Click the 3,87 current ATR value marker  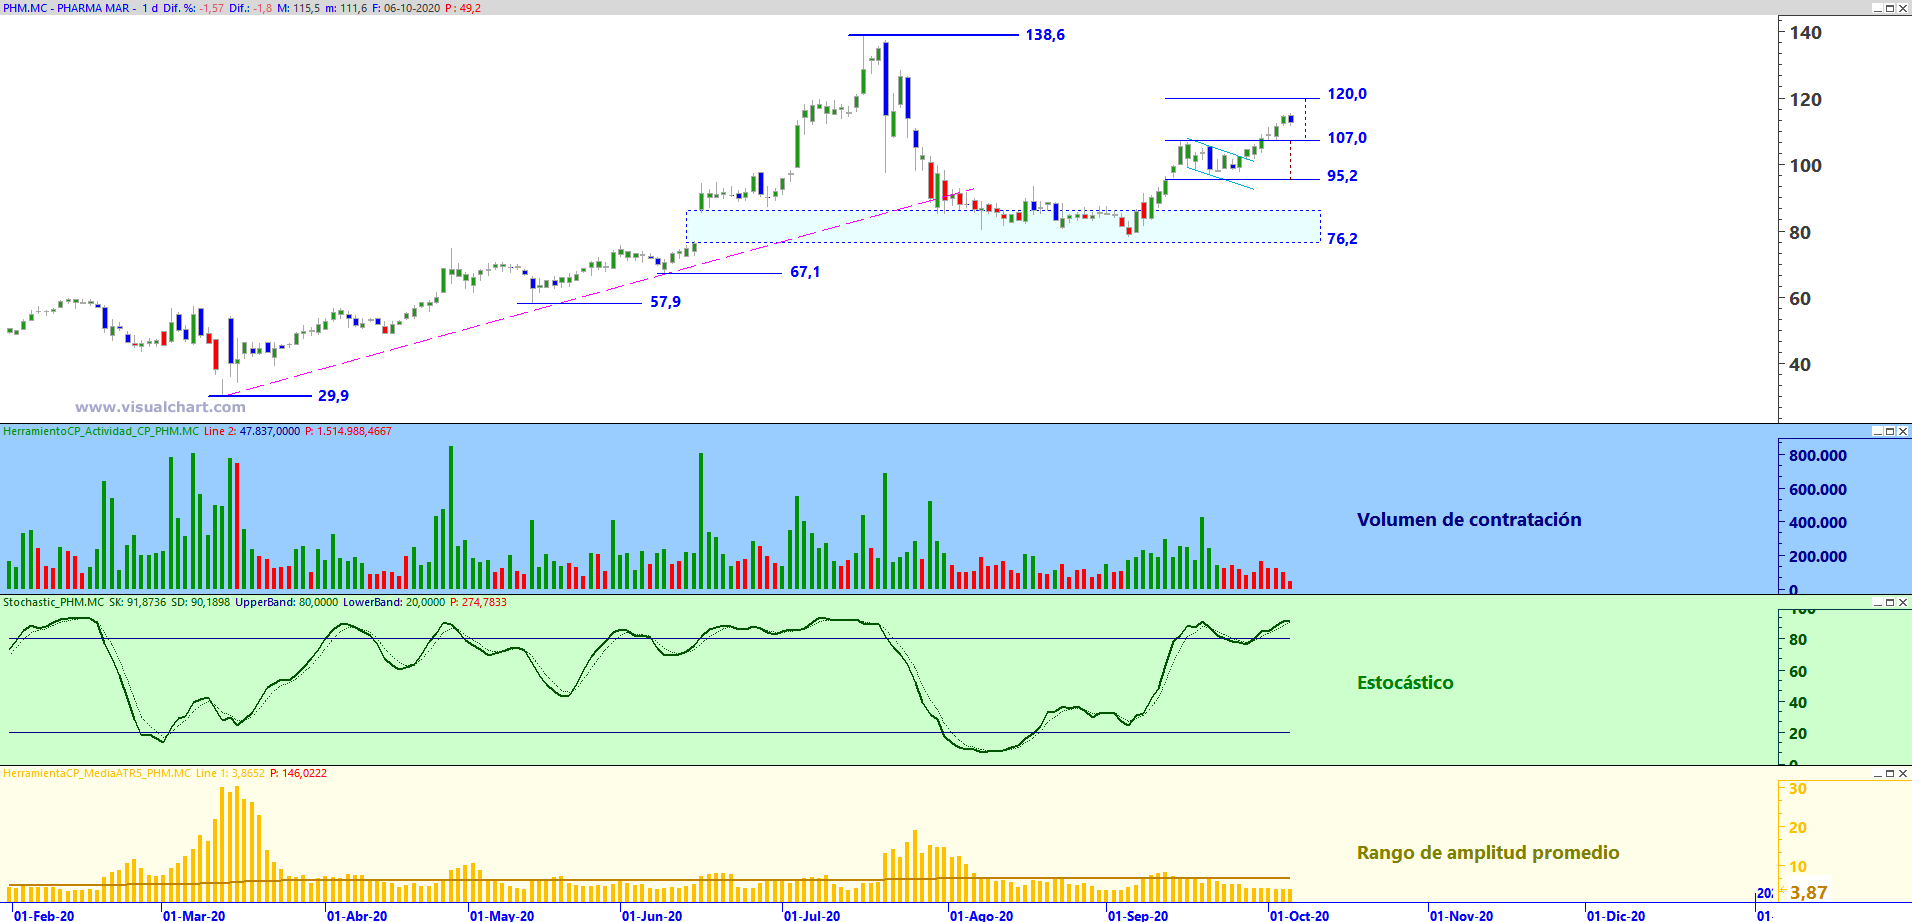(1808, 893)
